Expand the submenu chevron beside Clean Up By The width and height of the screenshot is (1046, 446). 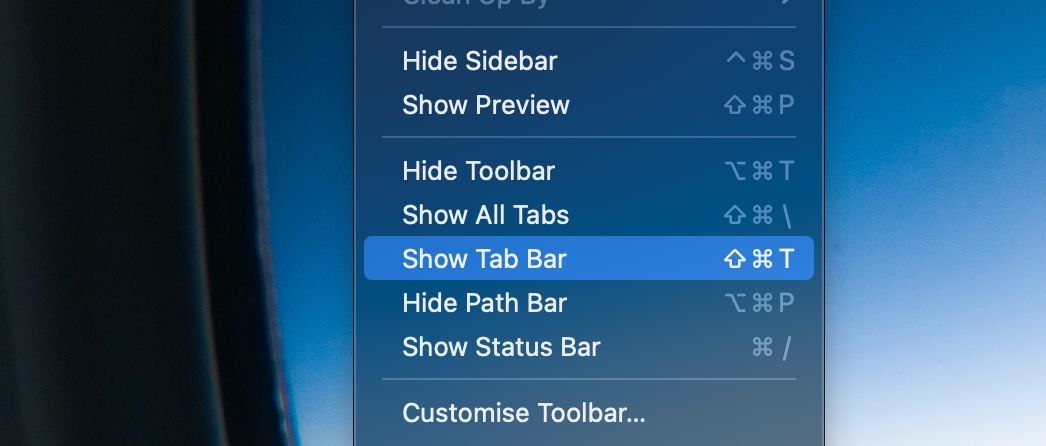click(x=789, y=2)
